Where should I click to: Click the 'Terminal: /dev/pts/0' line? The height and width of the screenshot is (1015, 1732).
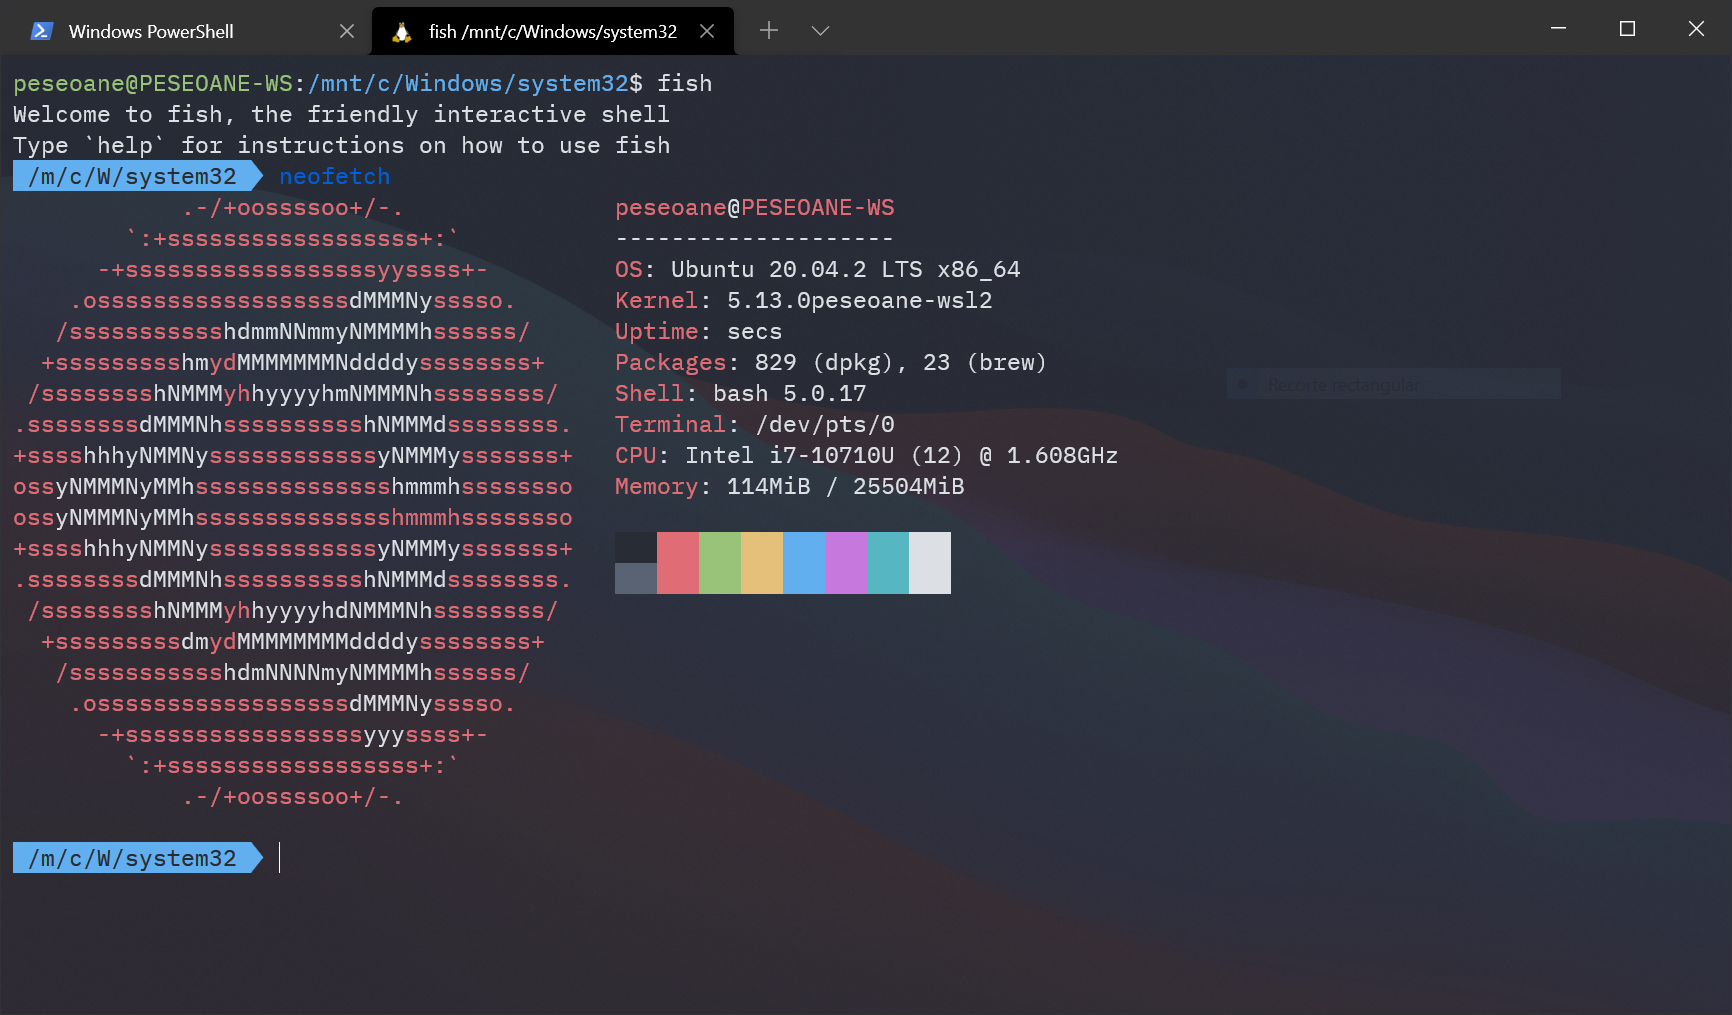[755, 424]
